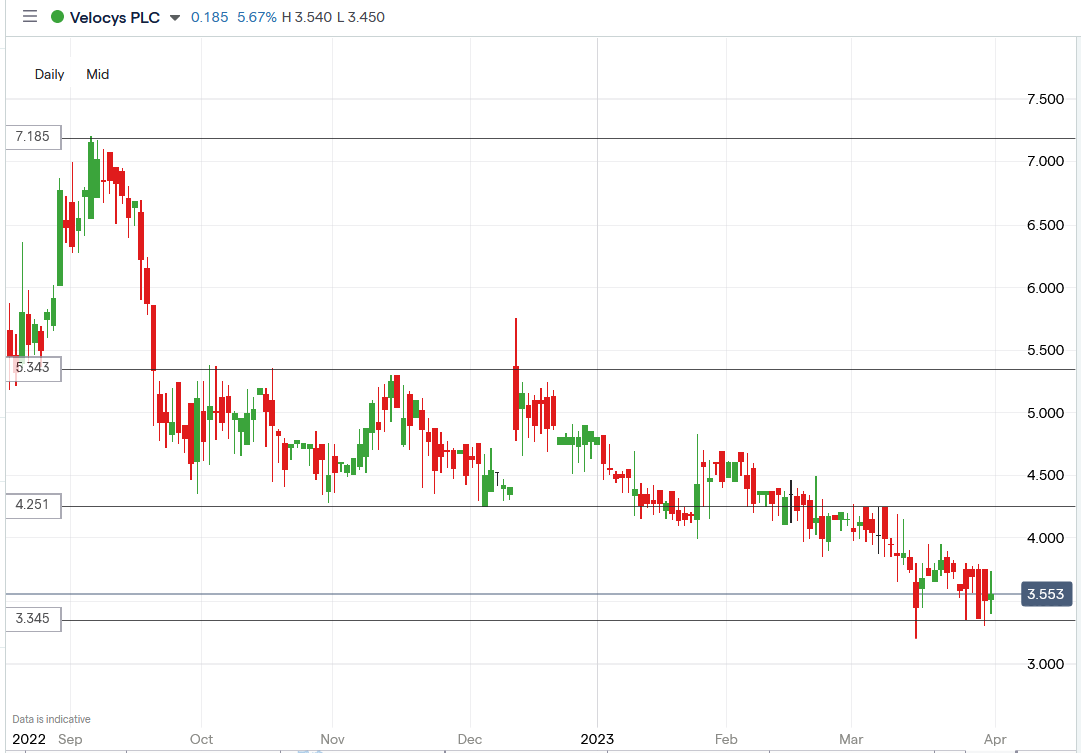
Task: Click the Sep date axis label
Action: (70, 740)
